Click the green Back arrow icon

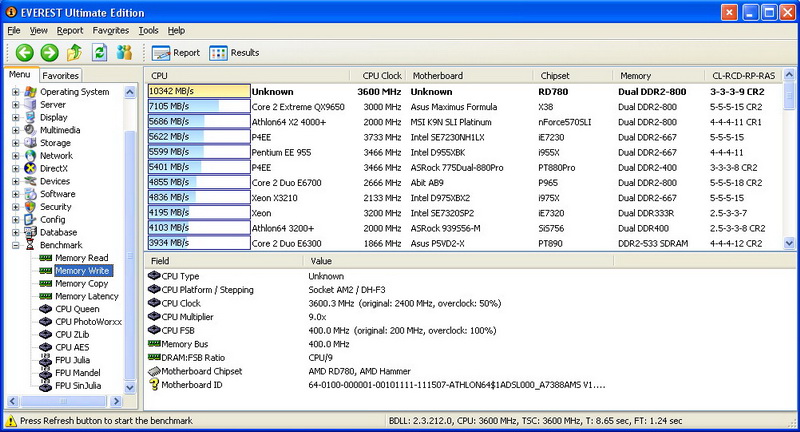coord(24,53)
